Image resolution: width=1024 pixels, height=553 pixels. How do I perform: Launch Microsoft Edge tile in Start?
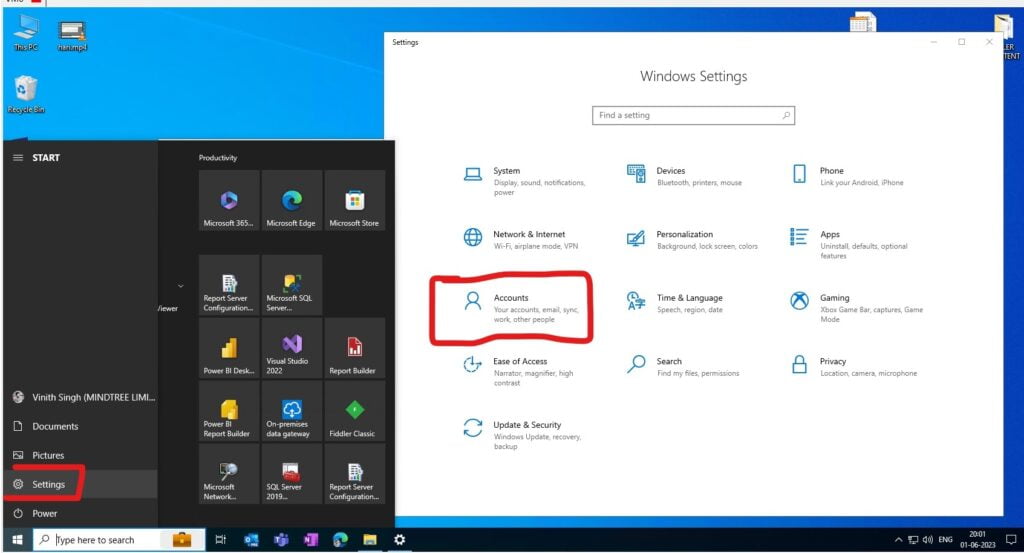click(x=291, y=200)
